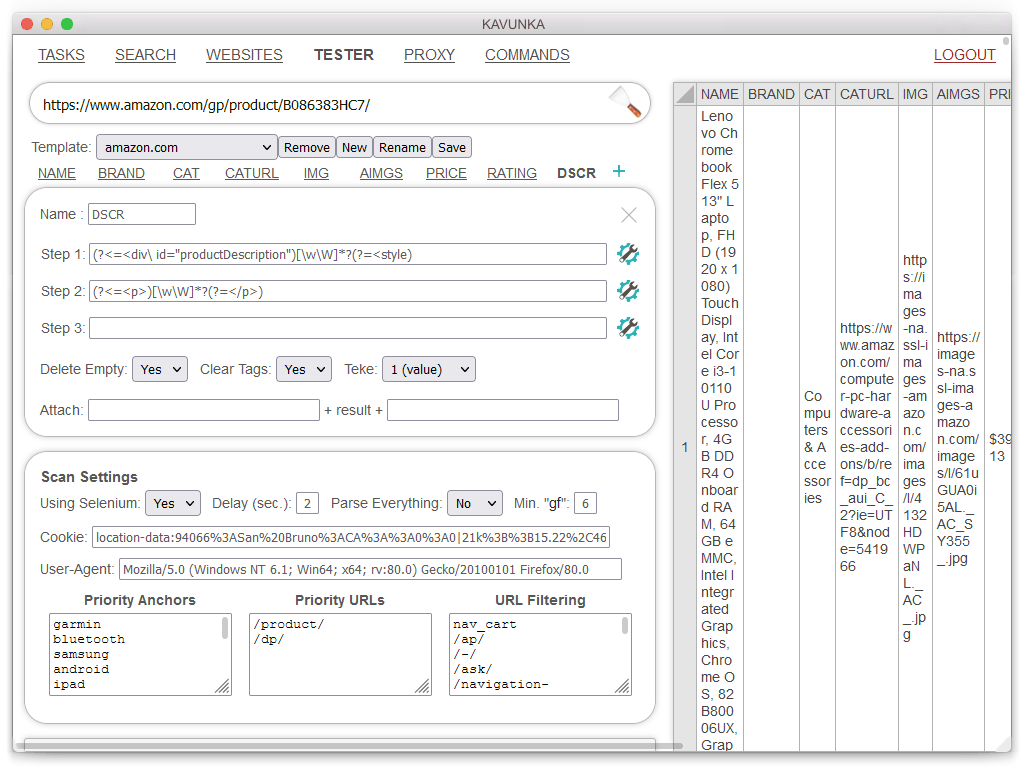Click the Priority Anchors list scrollbar
Image resolution: width=1024 pixels, height=768 pixels.
click(x=225, y=630)
